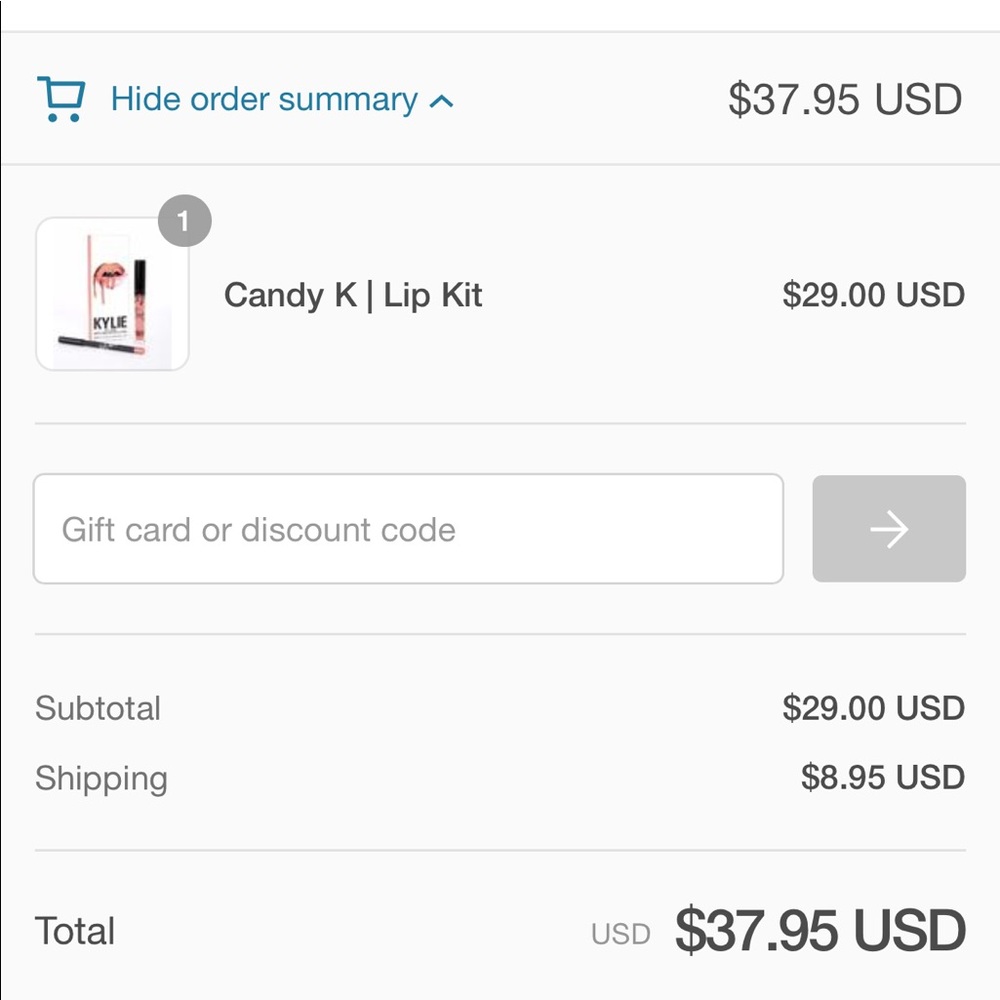Collapse summary using the chevron arrow
The image size is (1000, 1000).
click(x=441, y=101)
